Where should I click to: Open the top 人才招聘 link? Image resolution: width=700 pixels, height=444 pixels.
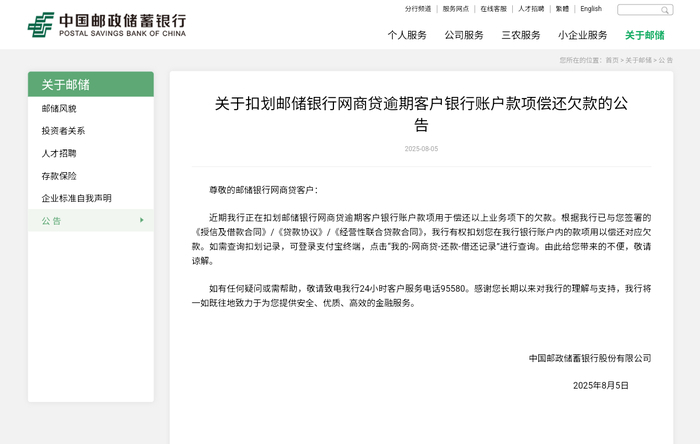531,9
